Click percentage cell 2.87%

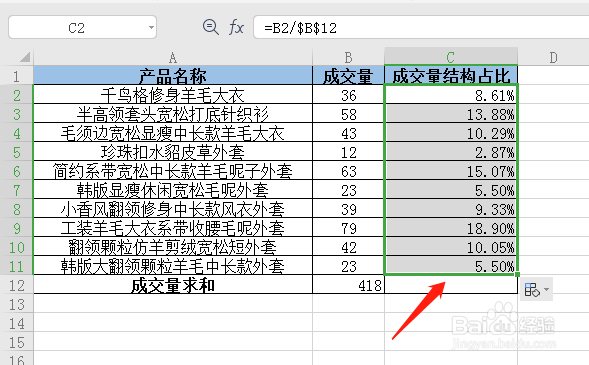pyautogui.click(x=451, y=152)
